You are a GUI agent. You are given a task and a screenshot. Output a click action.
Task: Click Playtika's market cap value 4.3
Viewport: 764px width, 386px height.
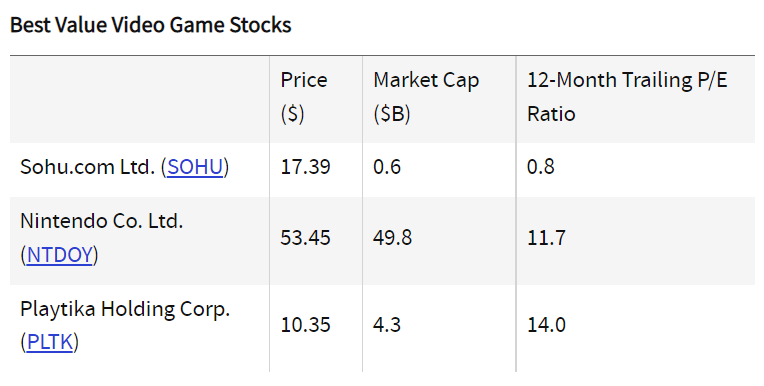tap(387, 325)
